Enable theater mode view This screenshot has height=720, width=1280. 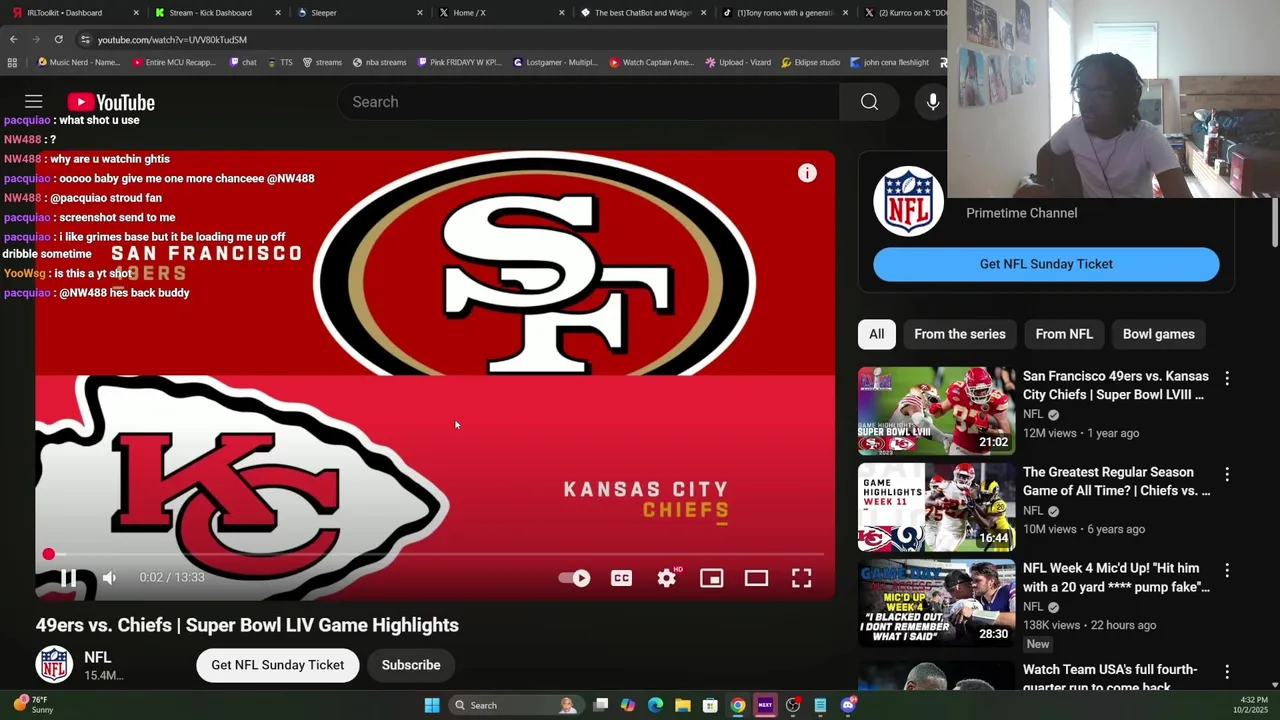[756, 578]
